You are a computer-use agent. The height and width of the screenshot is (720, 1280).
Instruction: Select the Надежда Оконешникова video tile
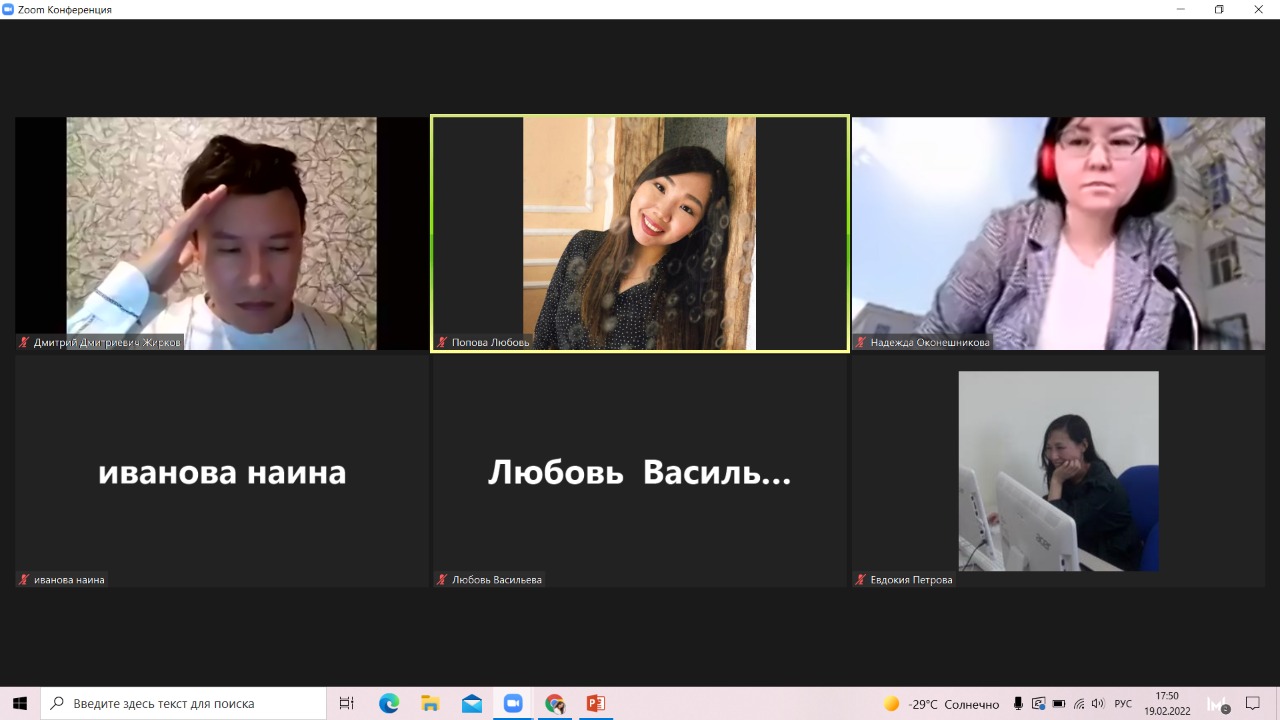1058,233
